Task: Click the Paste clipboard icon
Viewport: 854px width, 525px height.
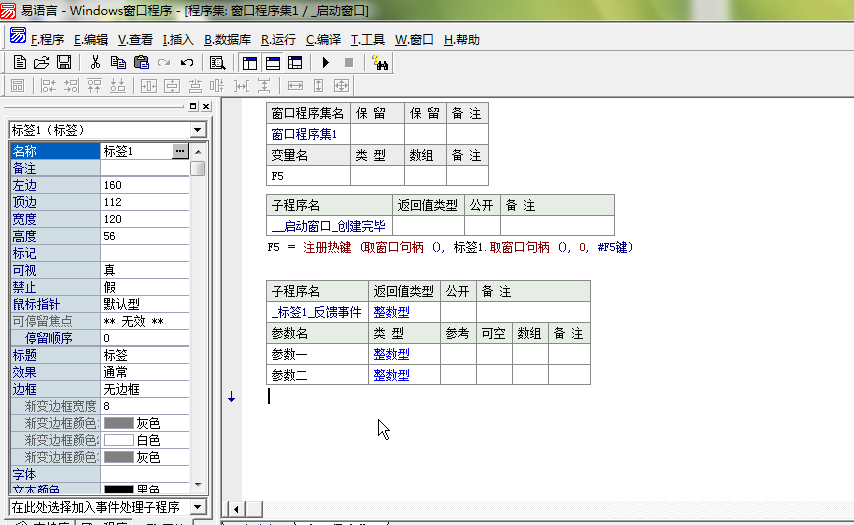Action: coord(140,62)
